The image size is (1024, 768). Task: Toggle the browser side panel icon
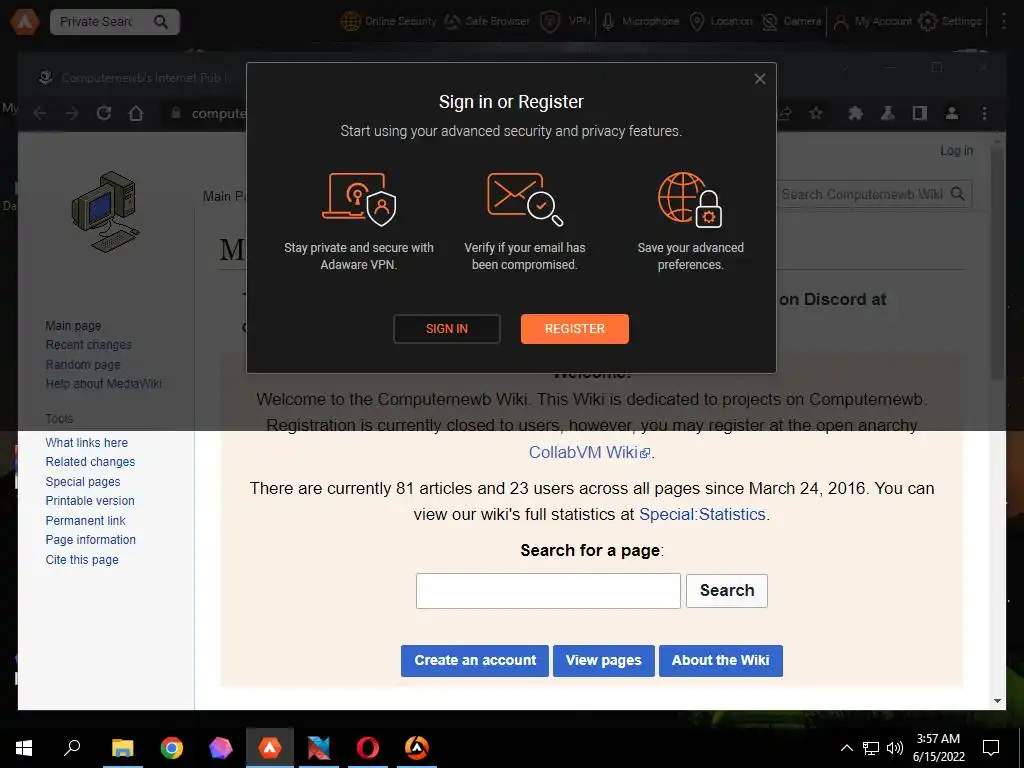pos(920,114)
